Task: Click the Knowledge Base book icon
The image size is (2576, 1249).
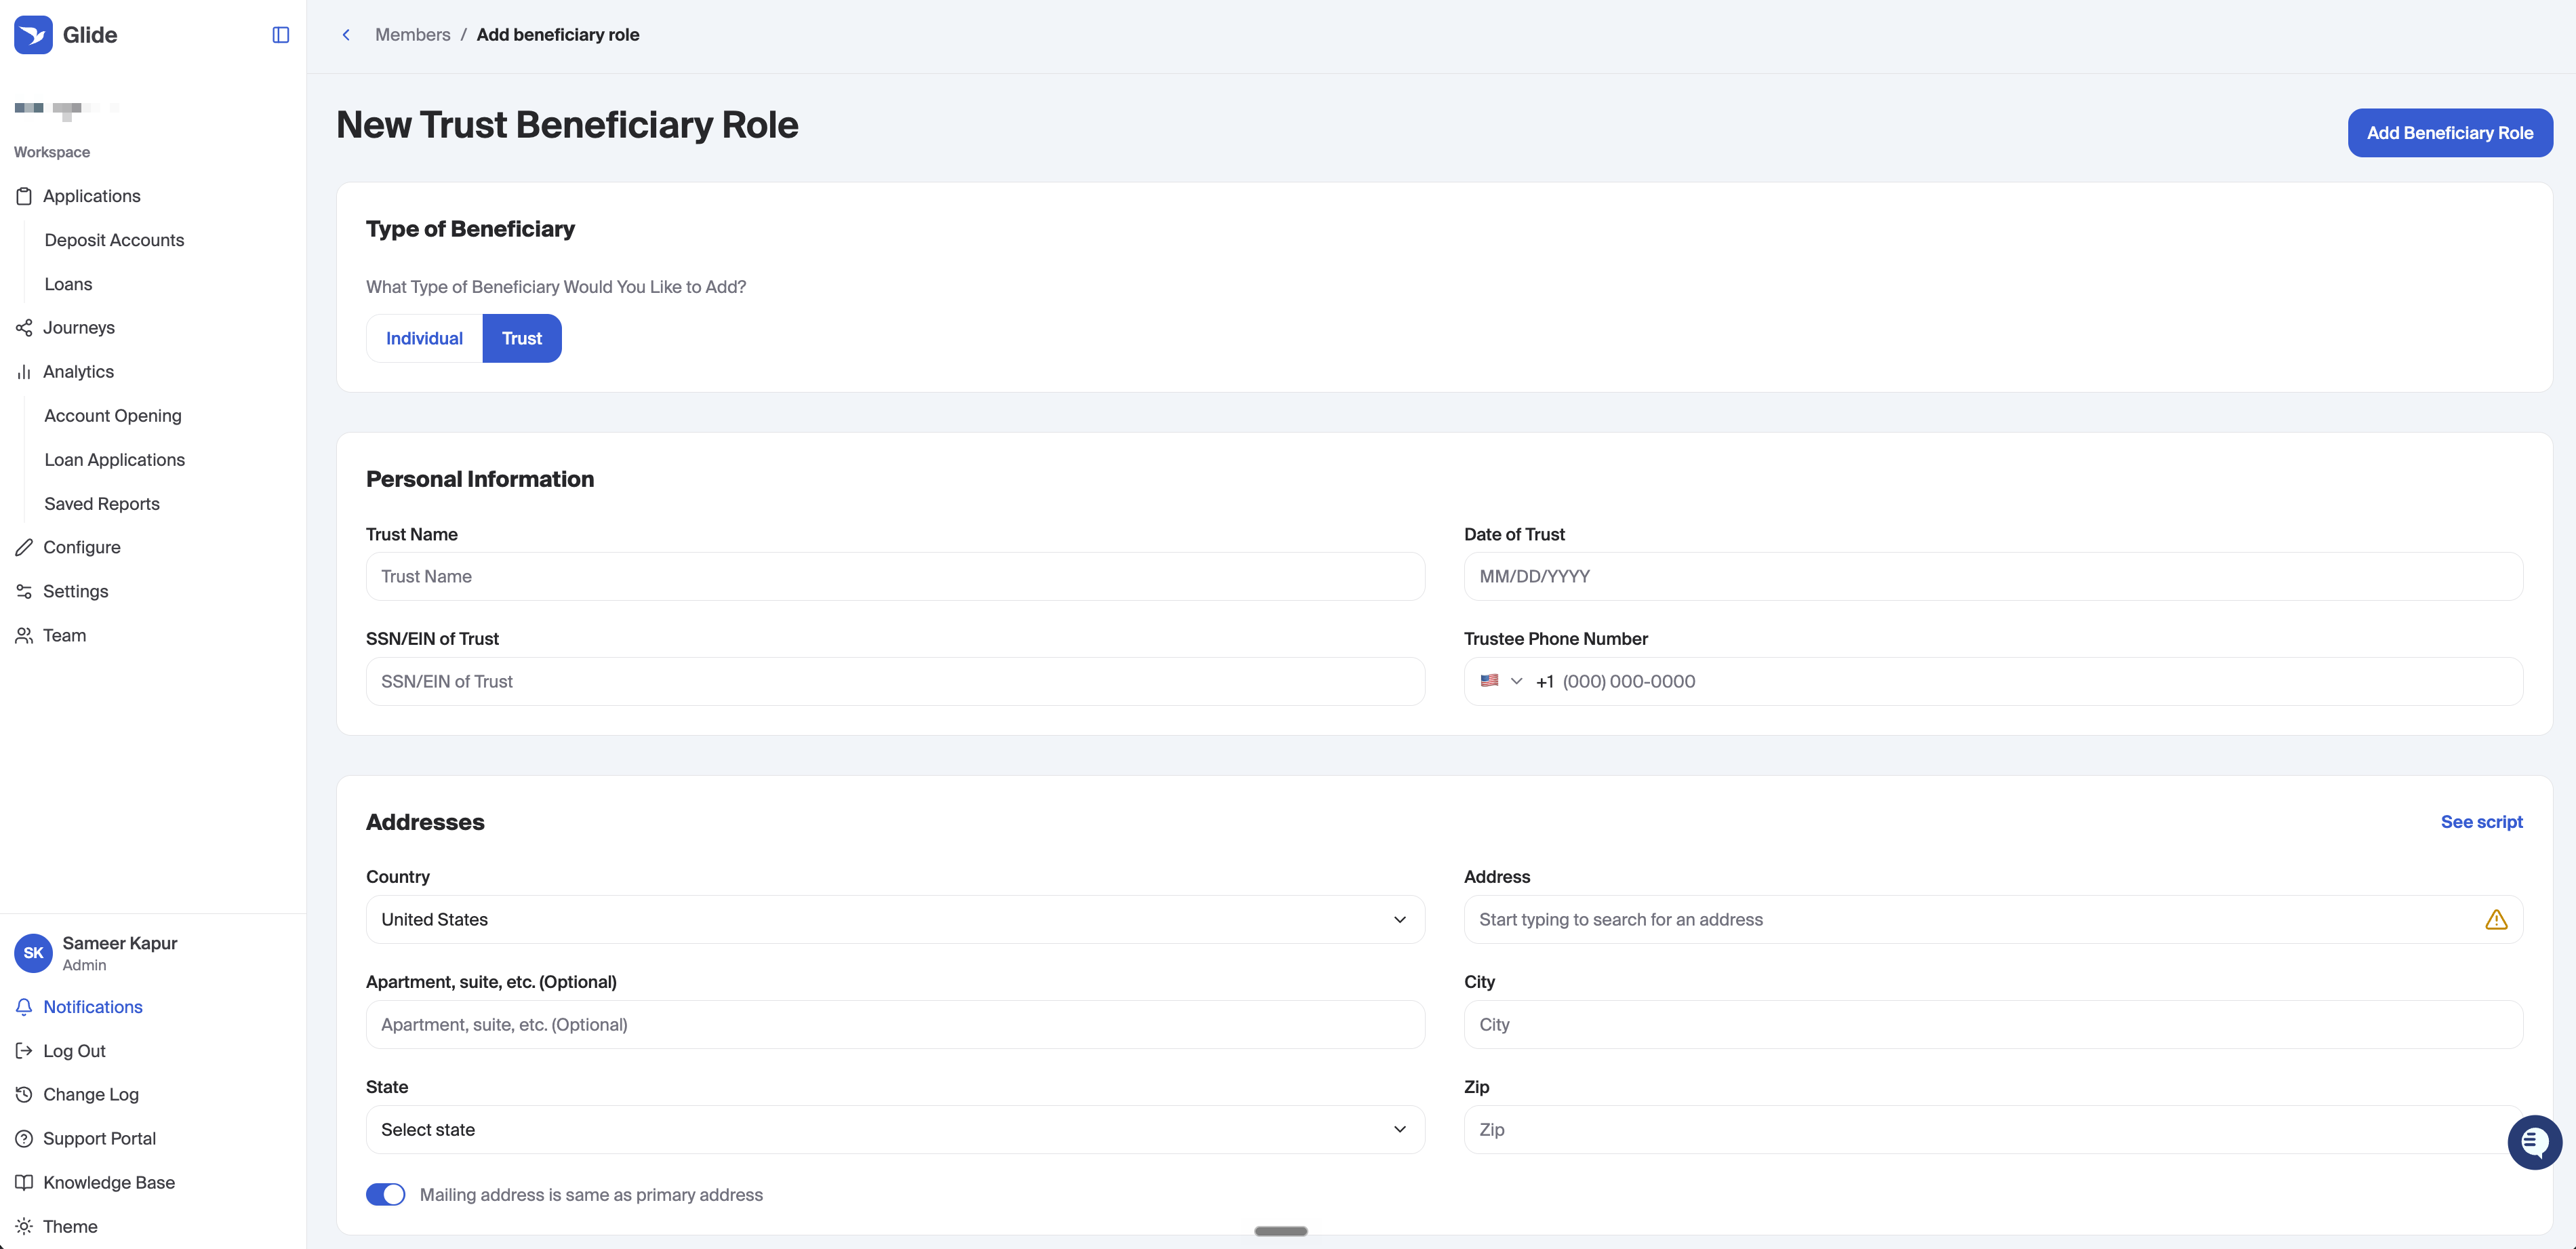Action: 24,1183
